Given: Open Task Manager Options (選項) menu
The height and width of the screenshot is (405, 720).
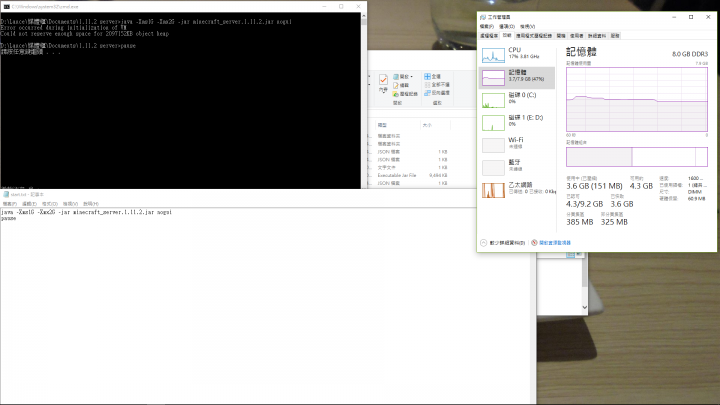Looking at the screenshot, I should coord(507,27).
